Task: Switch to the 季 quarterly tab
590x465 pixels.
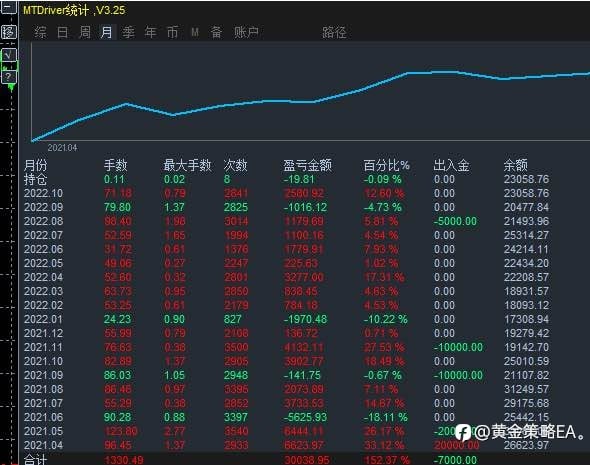Action: click(128, 32)
